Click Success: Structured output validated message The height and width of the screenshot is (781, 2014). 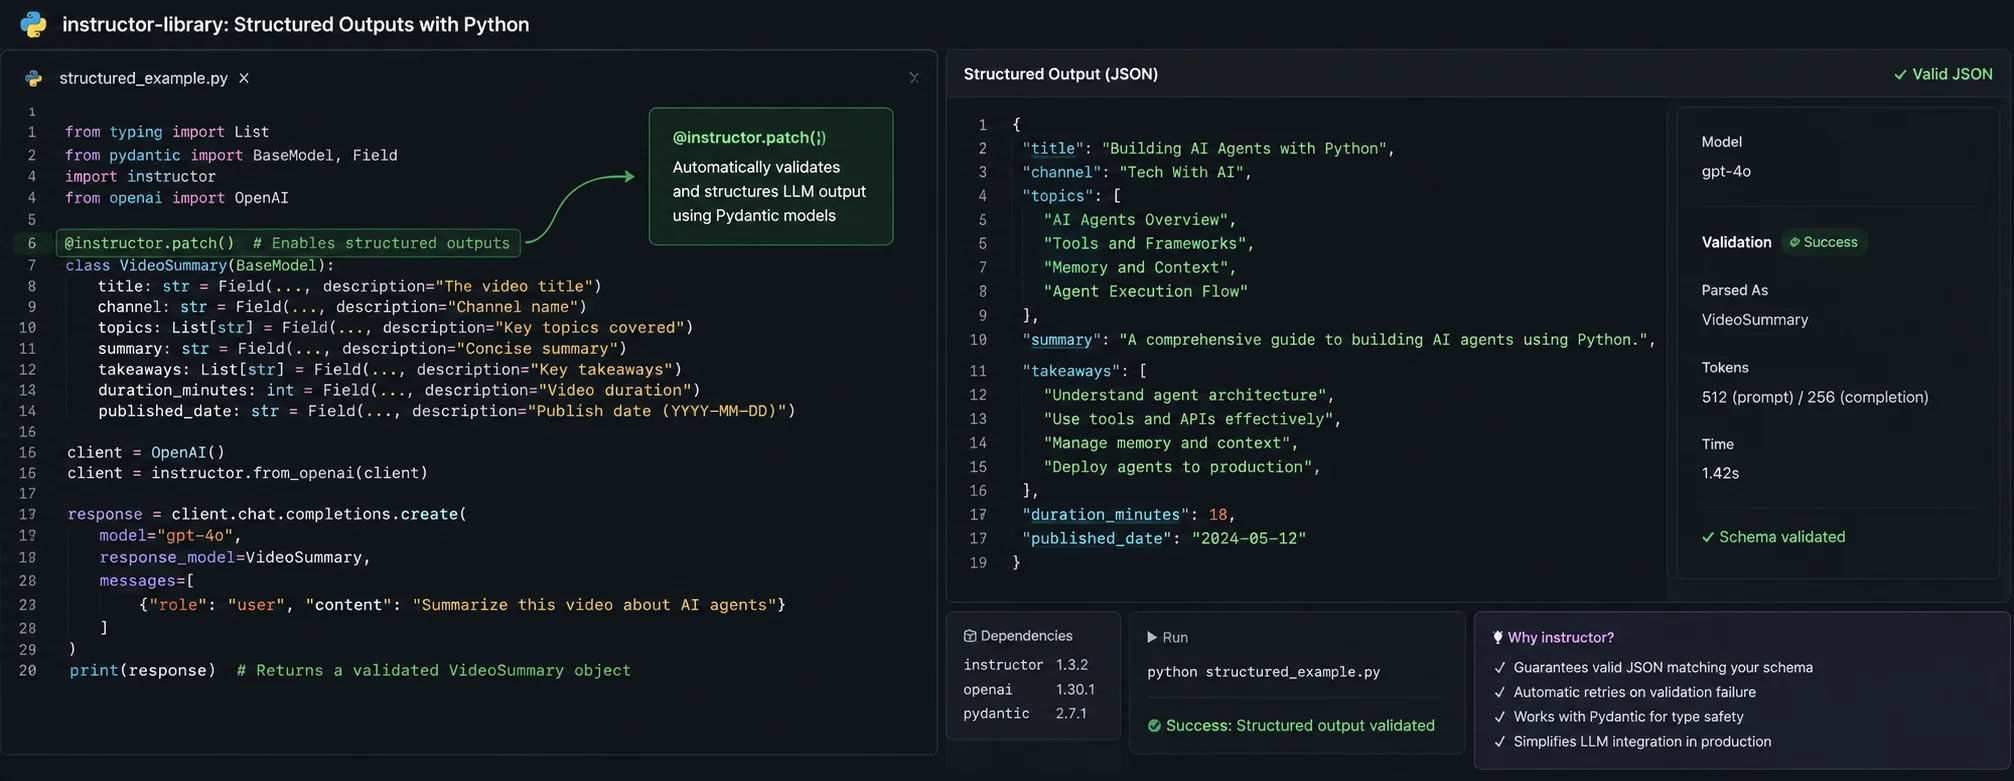coord(1300,726)
